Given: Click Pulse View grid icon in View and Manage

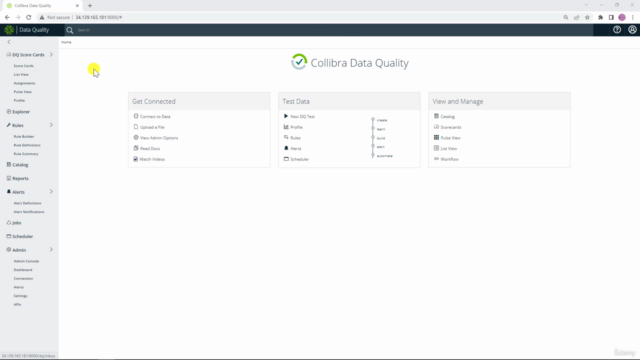Looking at the screenshot, I should [x=436, y=138].
